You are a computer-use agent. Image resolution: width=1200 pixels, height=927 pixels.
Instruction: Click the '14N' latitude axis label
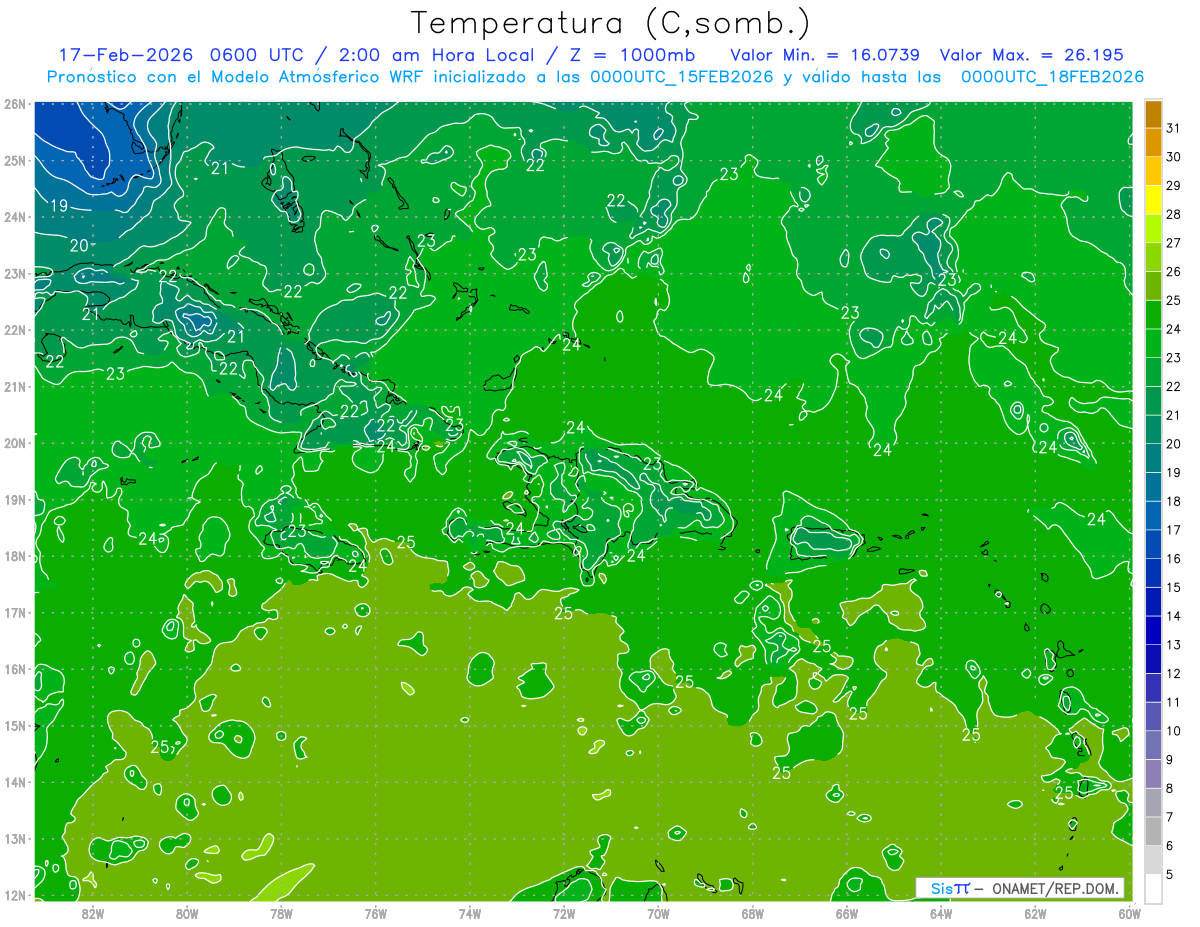[x=14, y=782]
